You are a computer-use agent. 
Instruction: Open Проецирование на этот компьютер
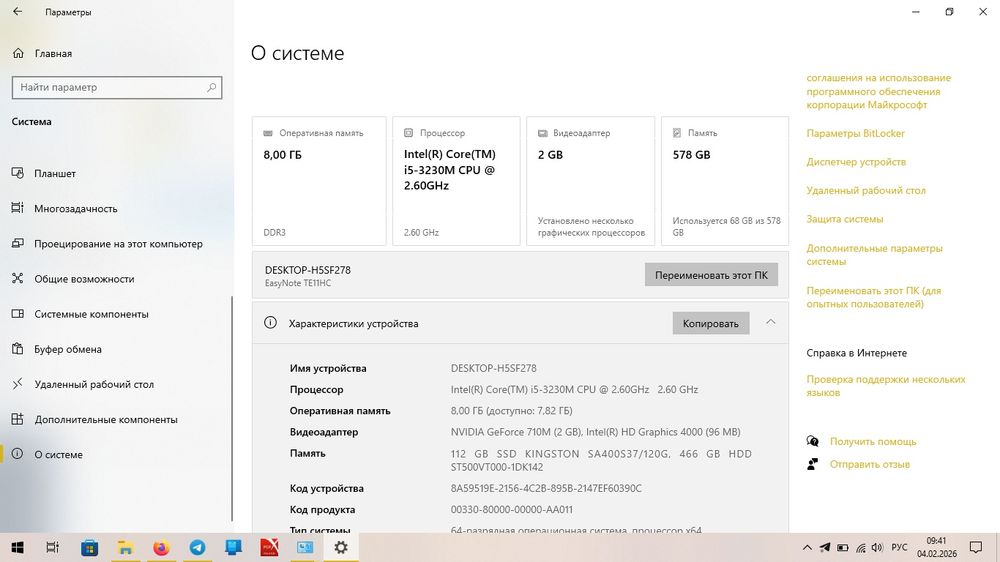pyautogui.click(x=117, y=244)
